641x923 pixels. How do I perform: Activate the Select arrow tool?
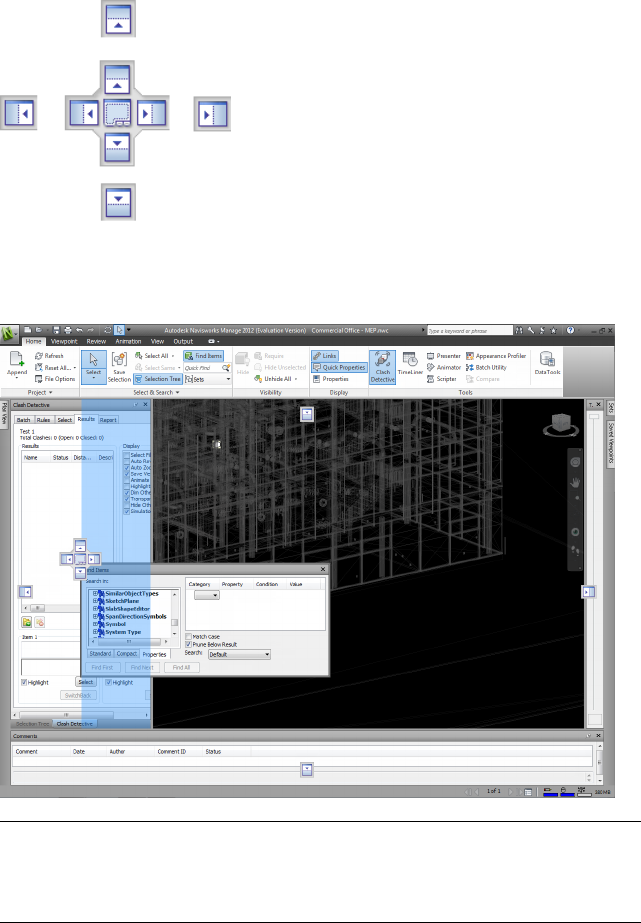pyautogui.click(x=94, y=360)
